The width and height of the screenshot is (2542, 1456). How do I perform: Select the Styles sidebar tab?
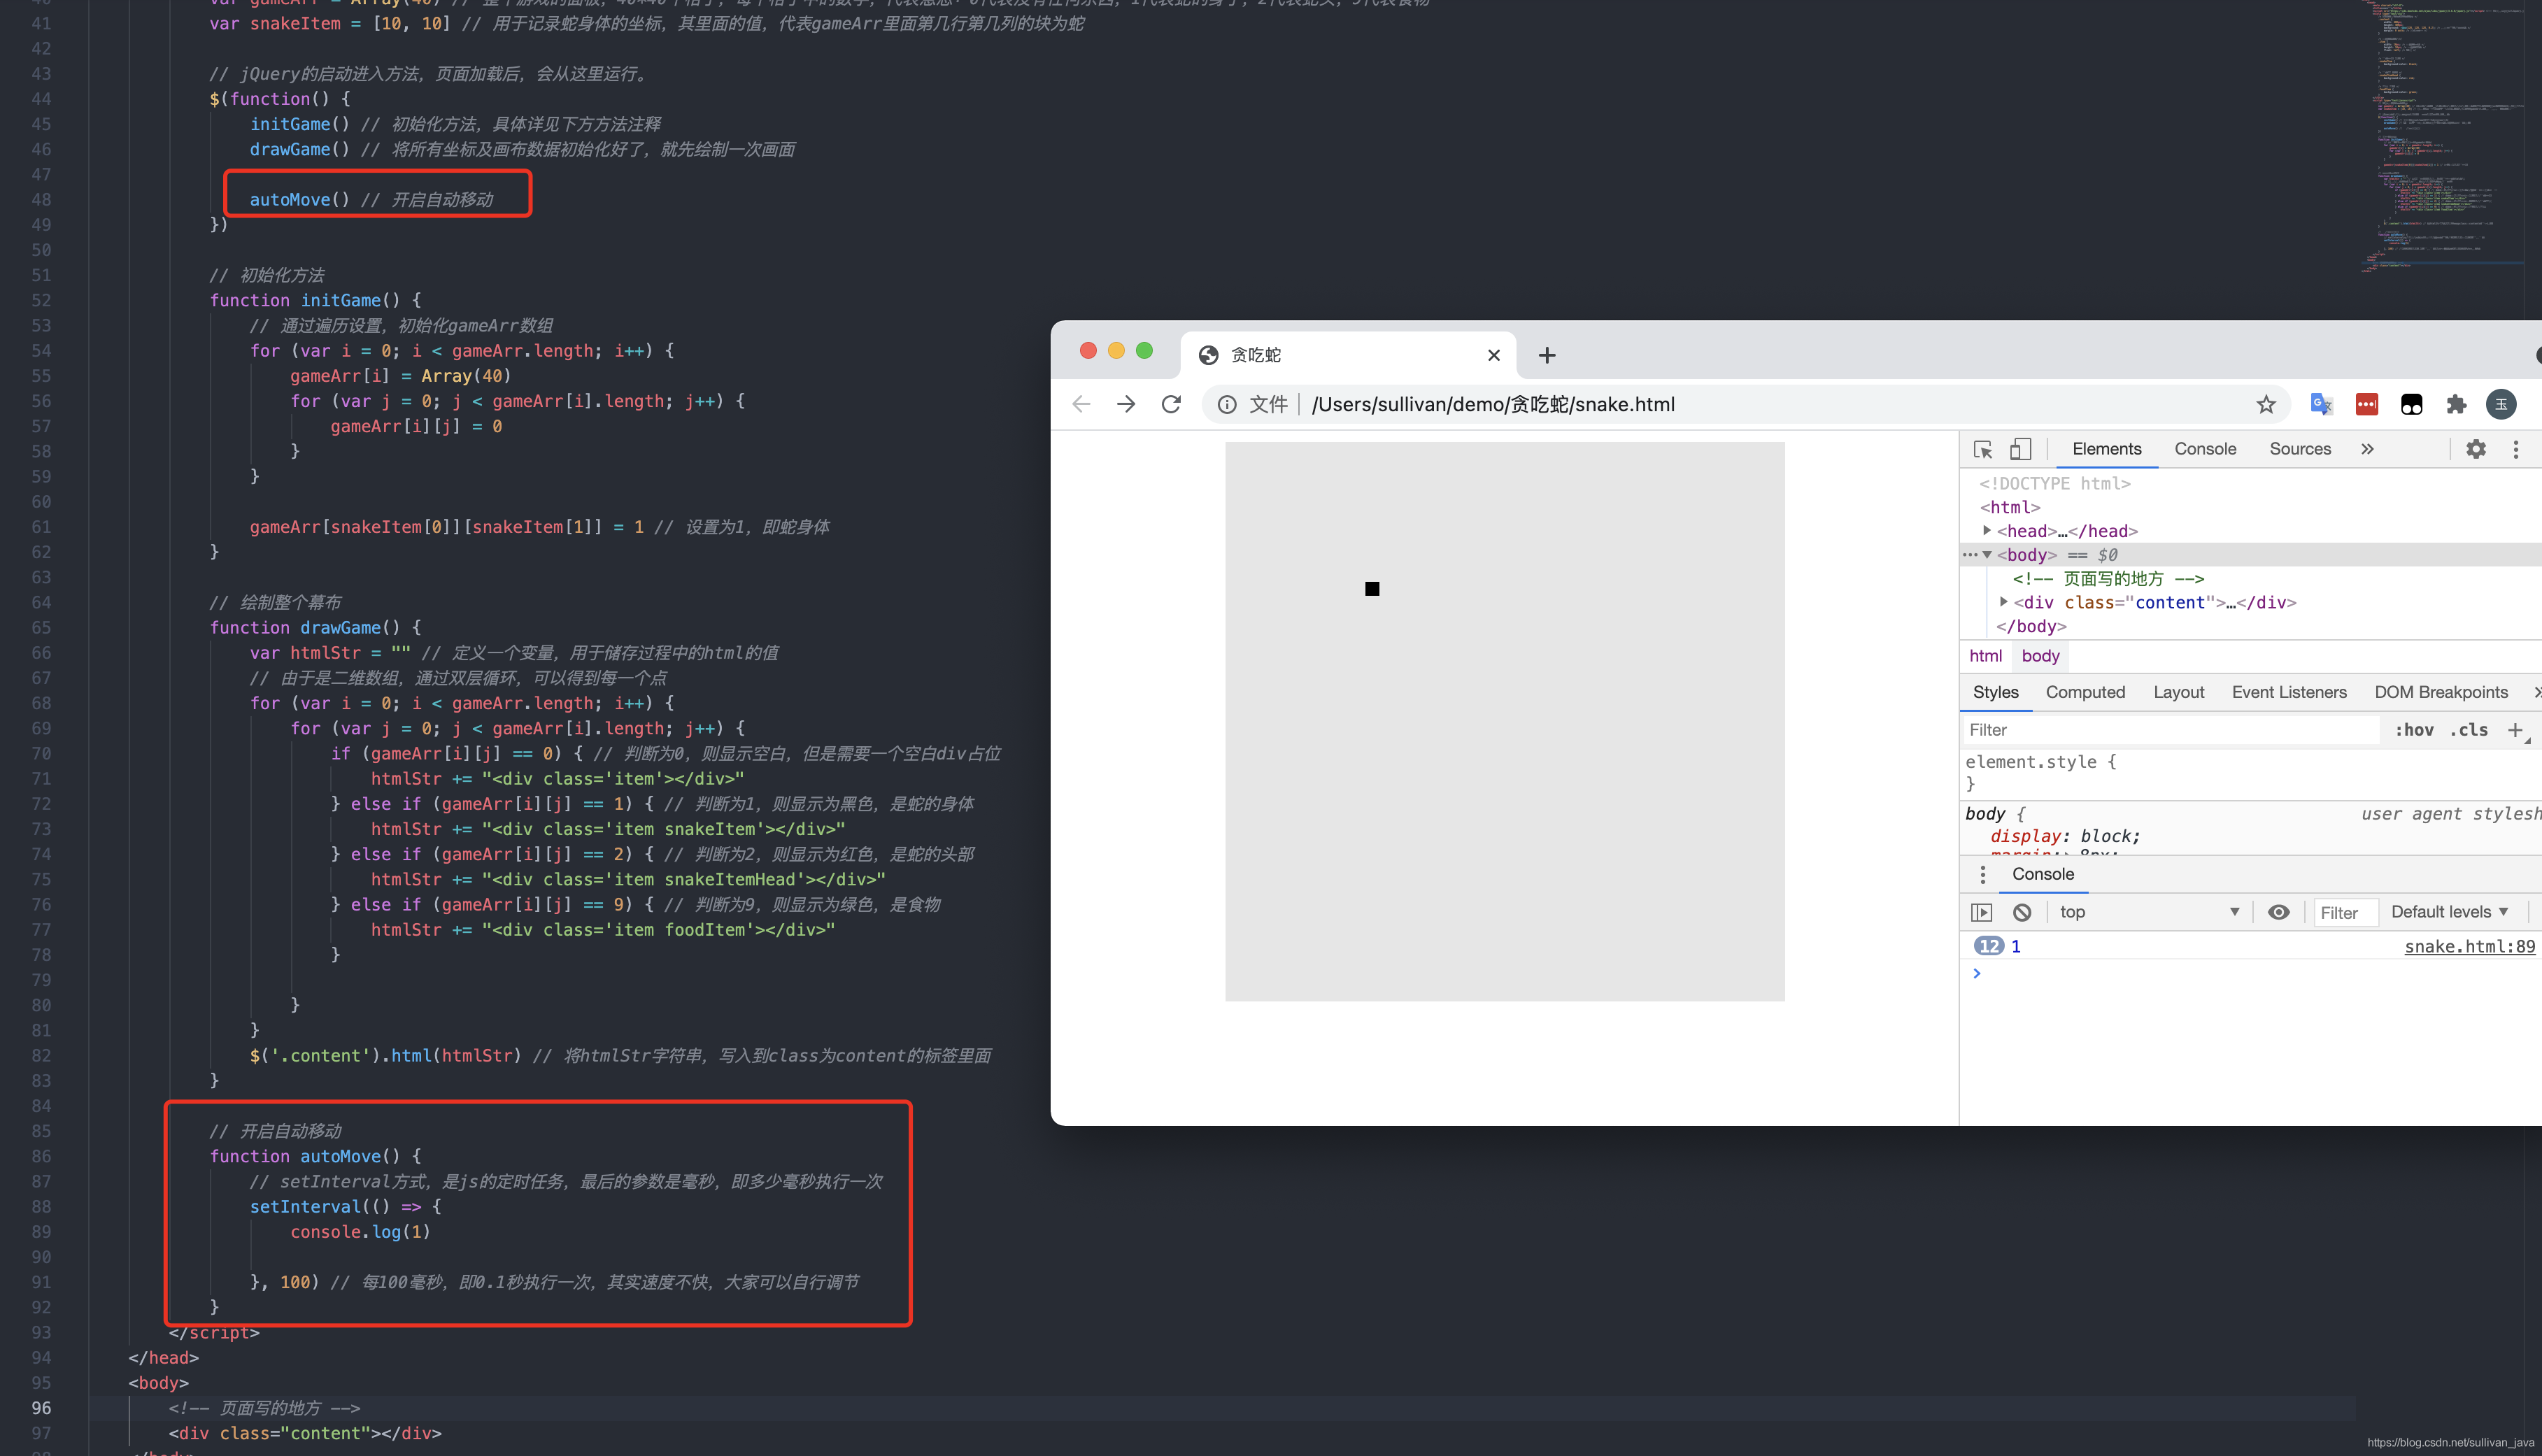click(1995, 692)
